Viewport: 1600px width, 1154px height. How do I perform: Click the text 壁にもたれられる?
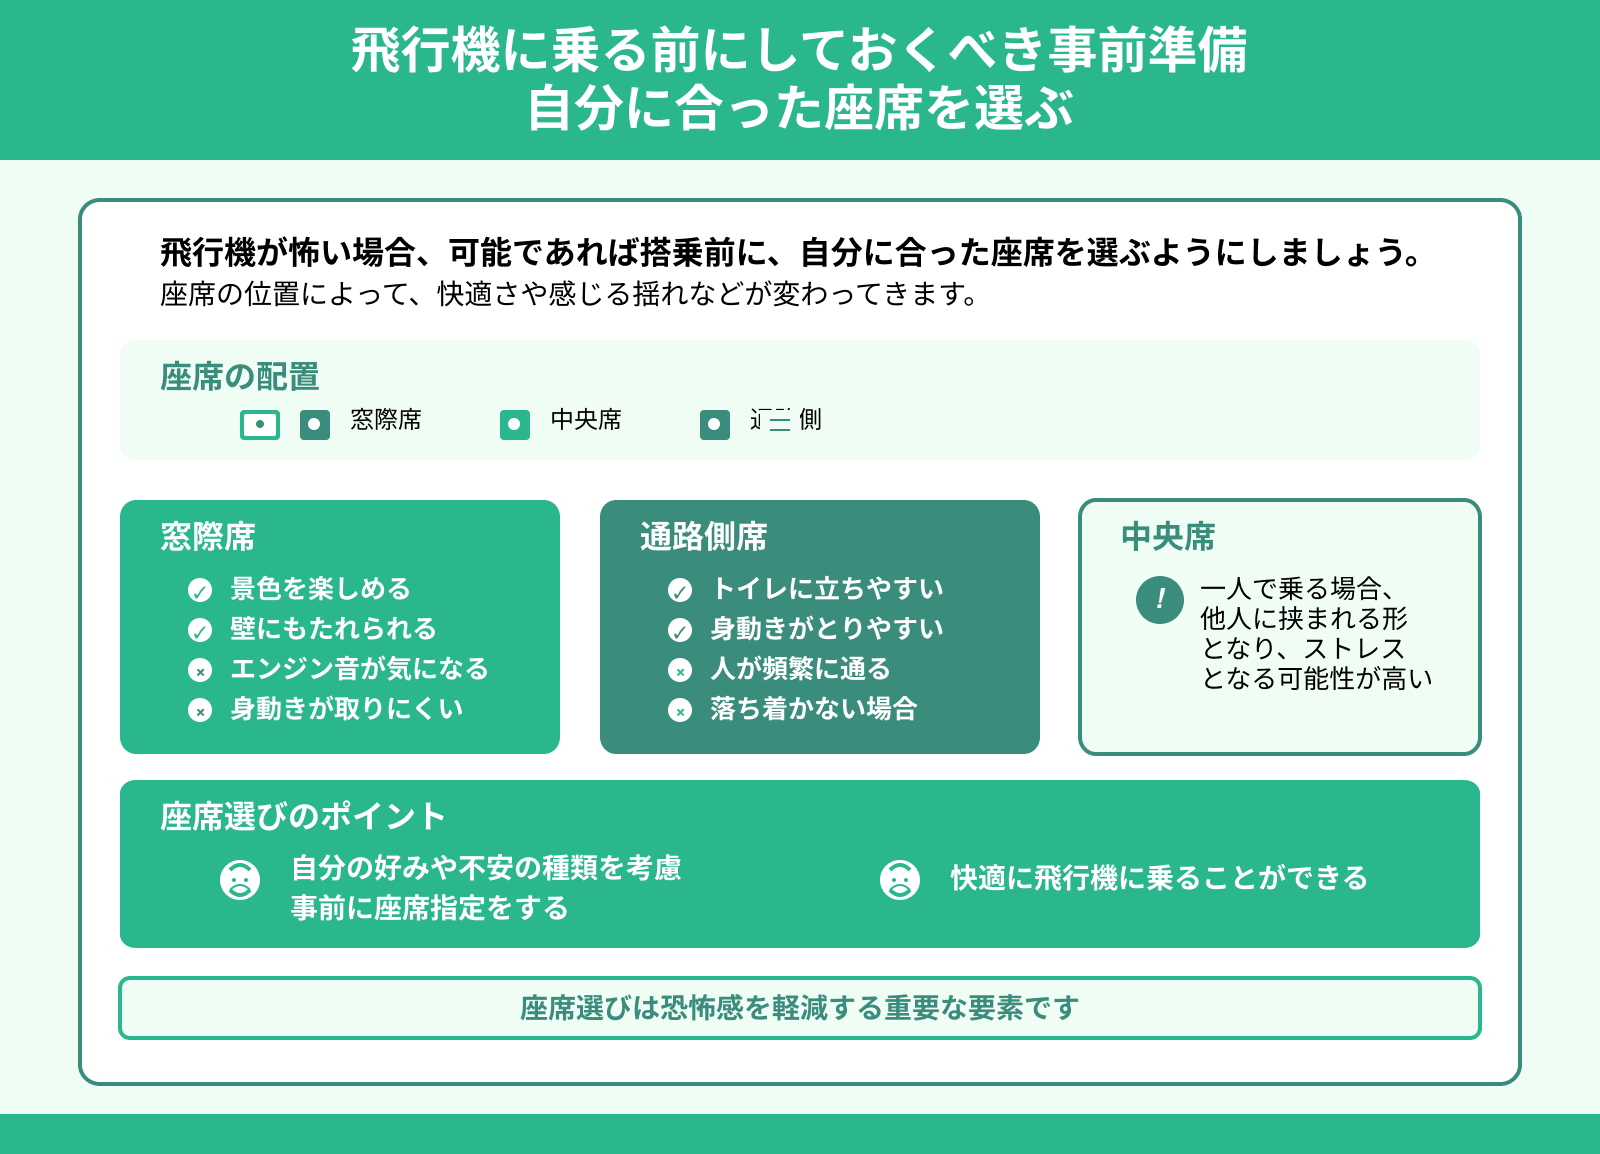coord(333,629)
